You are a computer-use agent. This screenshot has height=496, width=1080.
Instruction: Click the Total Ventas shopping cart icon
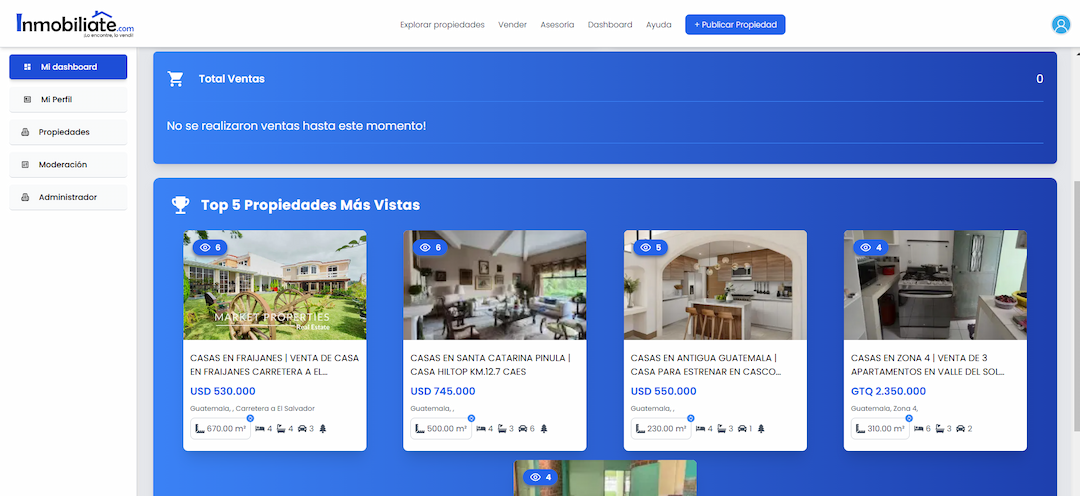(176, 79)
